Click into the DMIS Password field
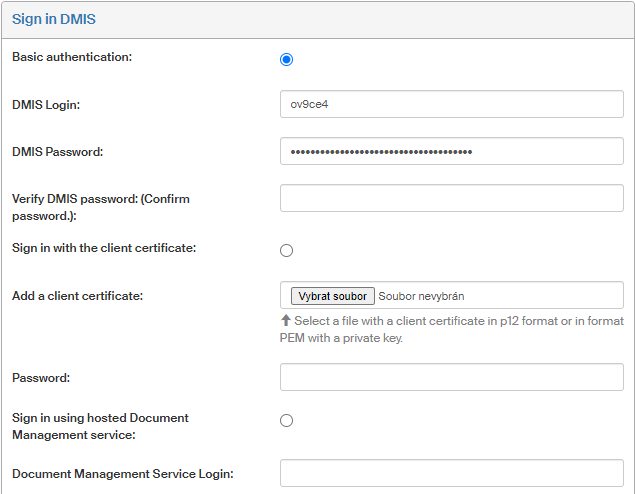Viewport: 635px width, 494px height. click(x=452, y=151)
